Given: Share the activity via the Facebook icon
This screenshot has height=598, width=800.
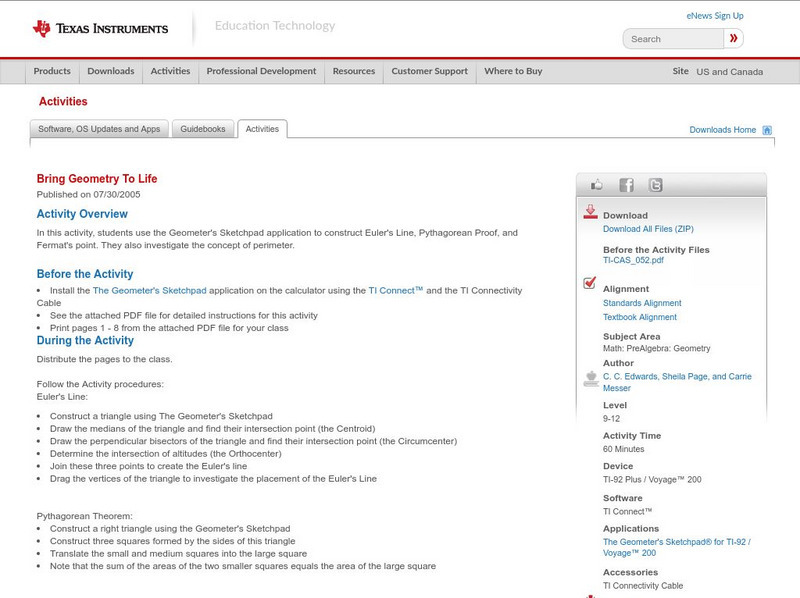Looking at the screenshot, I should 626,185.
